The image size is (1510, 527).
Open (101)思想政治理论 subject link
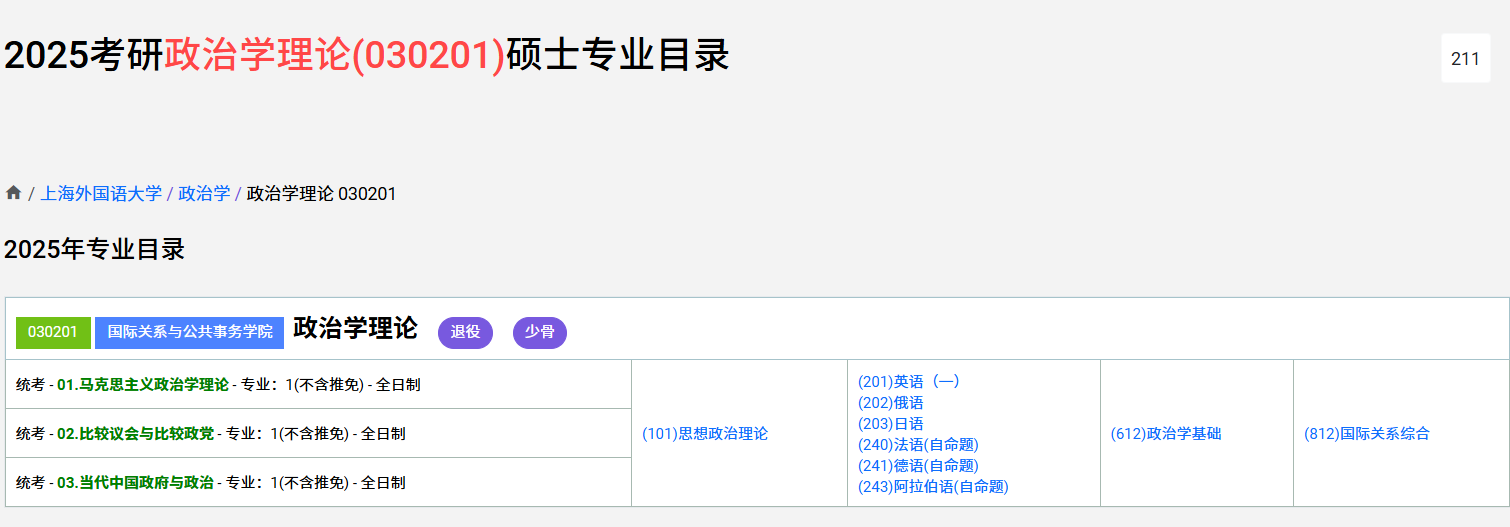[x=705, y=434]
